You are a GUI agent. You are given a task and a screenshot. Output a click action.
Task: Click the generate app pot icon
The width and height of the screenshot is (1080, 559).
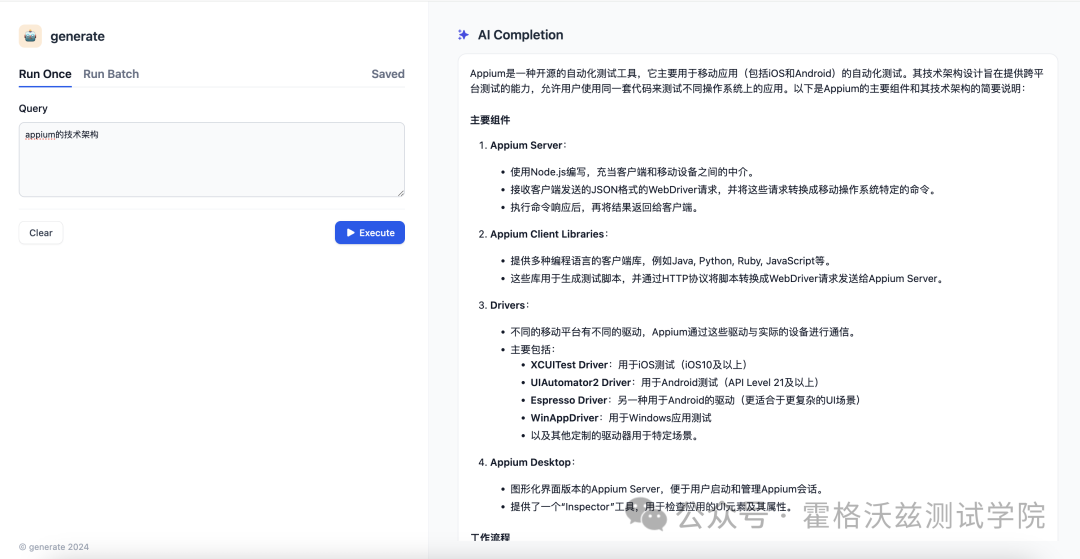pos(30,36)
